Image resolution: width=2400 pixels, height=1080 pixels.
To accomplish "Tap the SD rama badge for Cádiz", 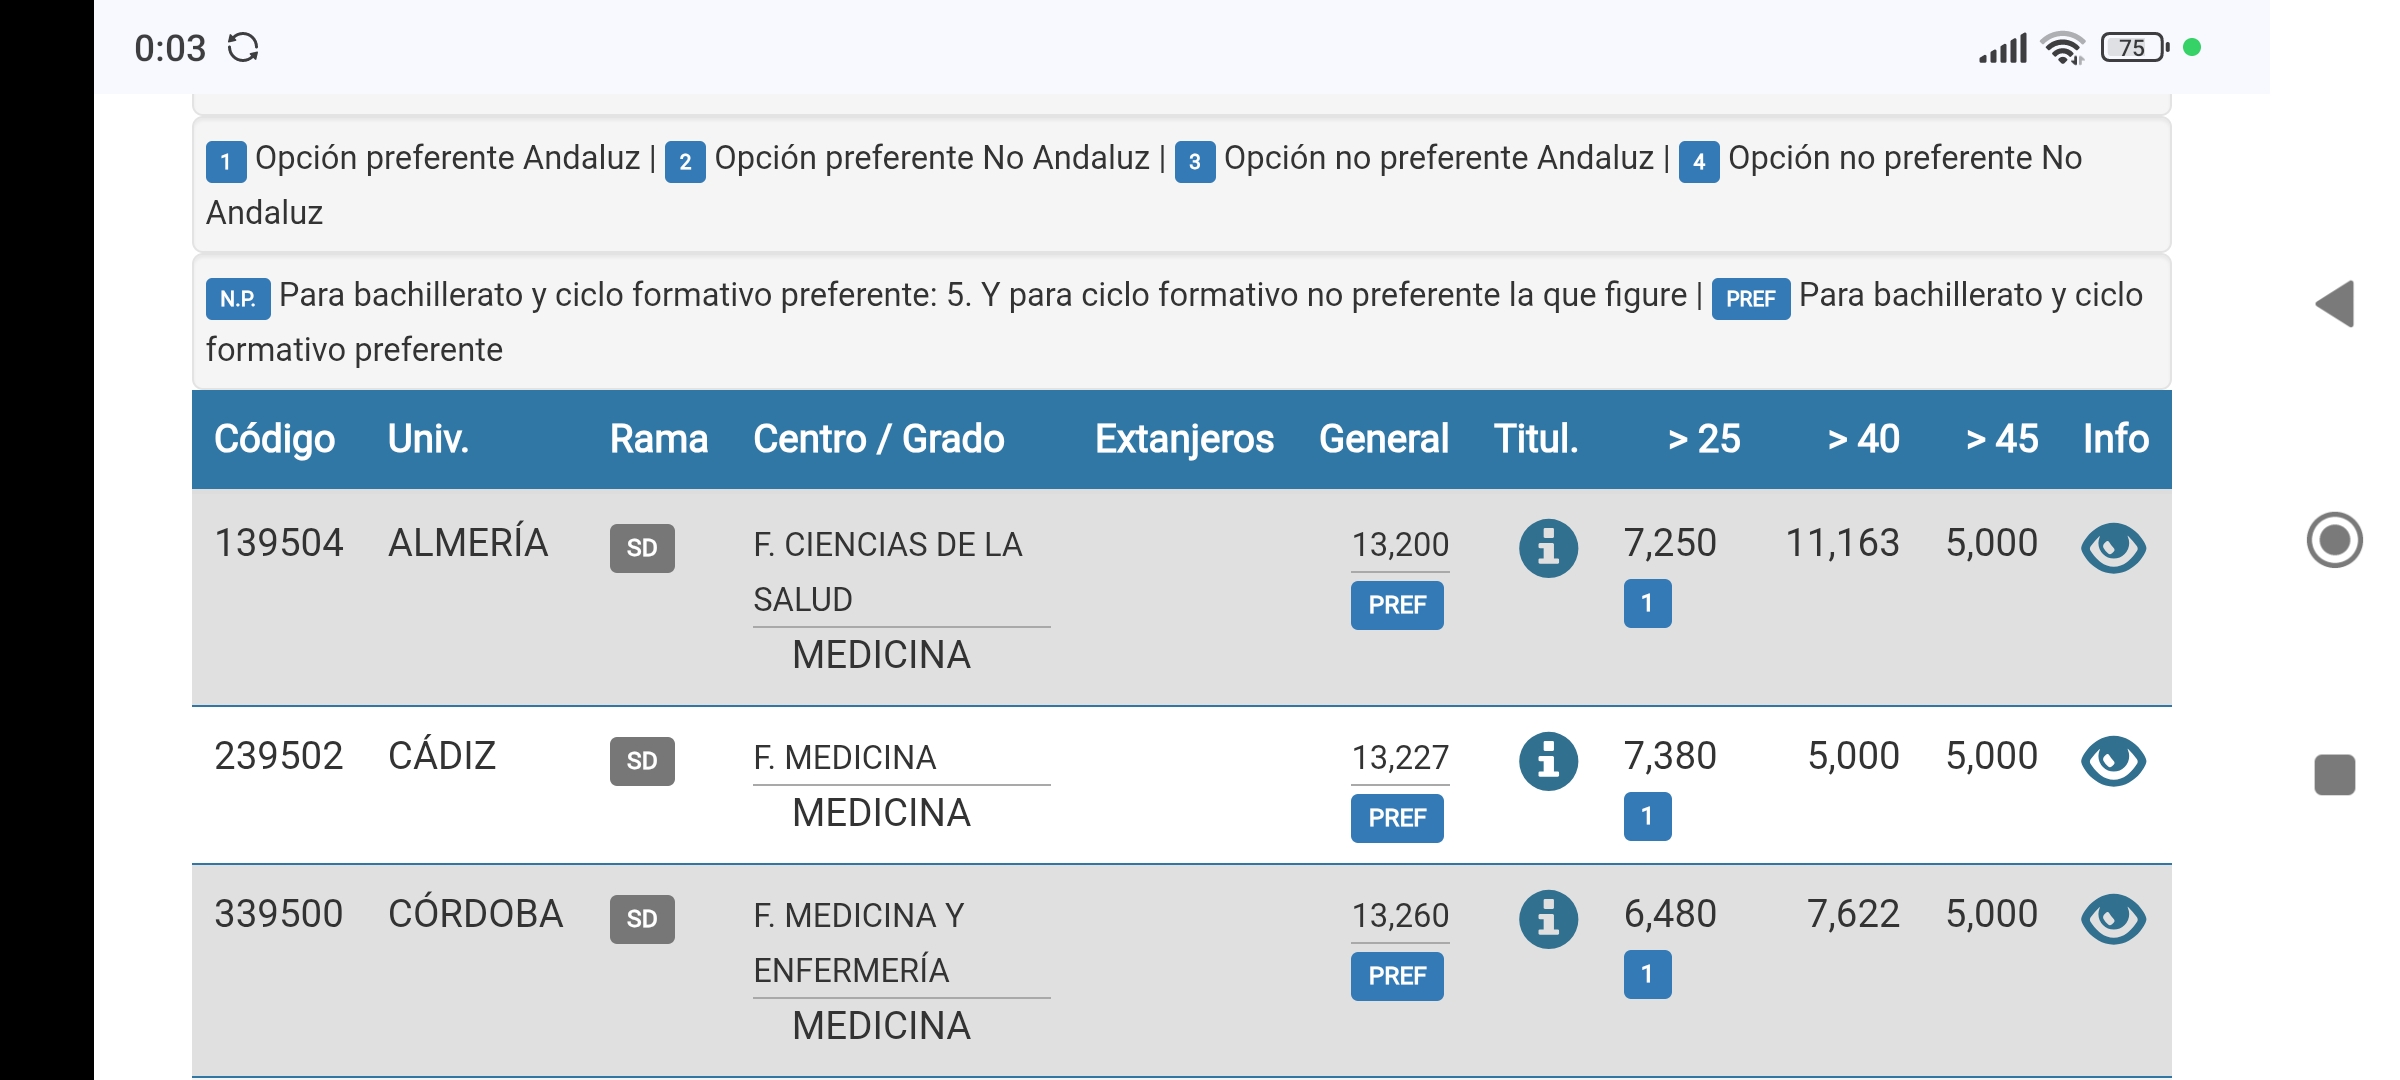I will (x=642, y=761).
